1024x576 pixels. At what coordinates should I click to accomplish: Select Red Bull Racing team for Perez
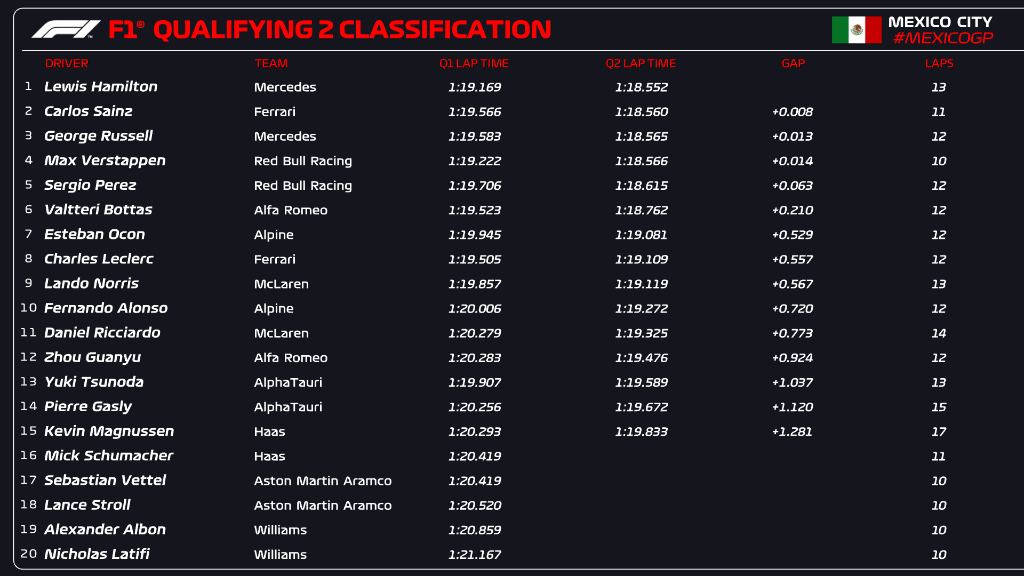[303, 185]
